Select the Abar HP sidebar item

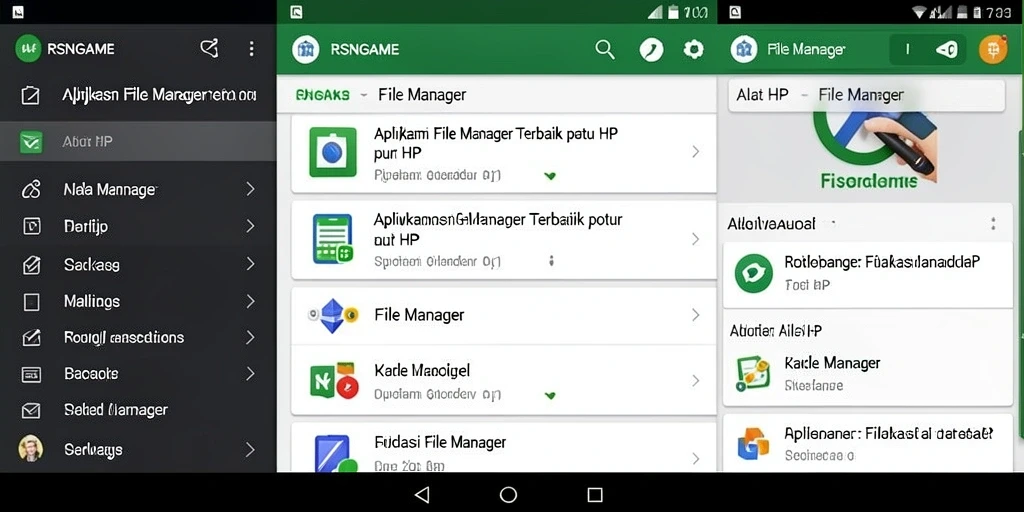(x=138, y=141)
